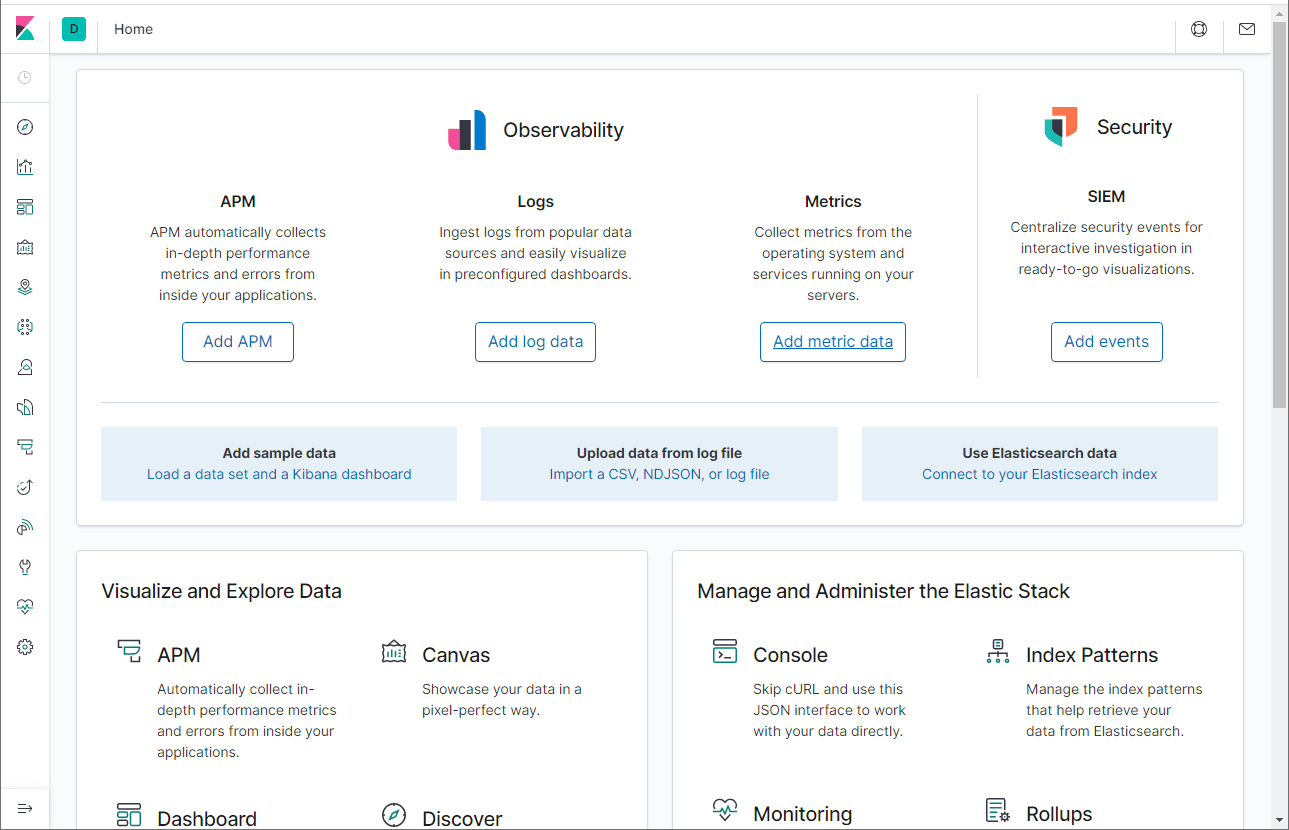Open Logs from the sidebar icon
Screen dimensions: 1289x830
[x=25, y=407]
